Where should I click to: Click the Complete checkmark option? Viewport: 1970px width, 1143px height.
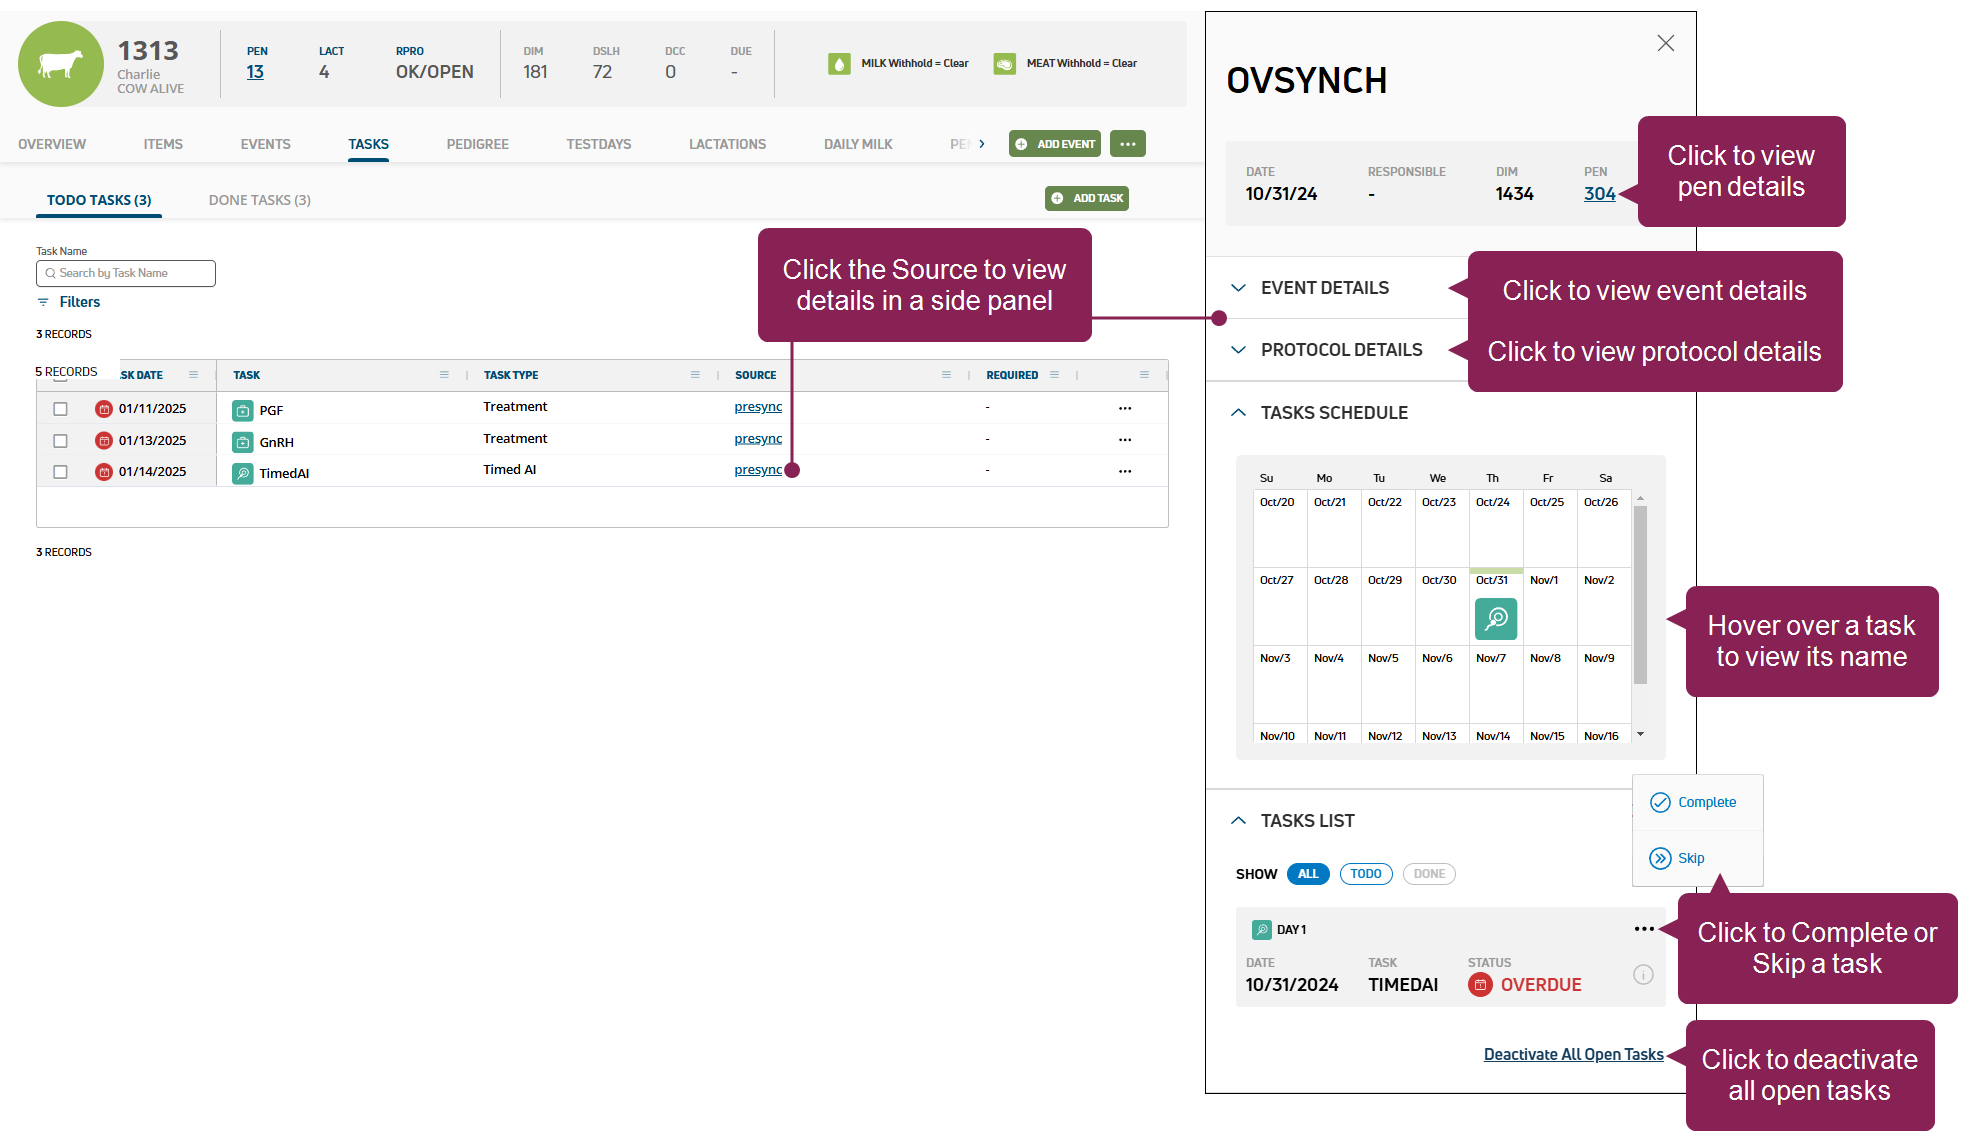tap(1696, 802)
